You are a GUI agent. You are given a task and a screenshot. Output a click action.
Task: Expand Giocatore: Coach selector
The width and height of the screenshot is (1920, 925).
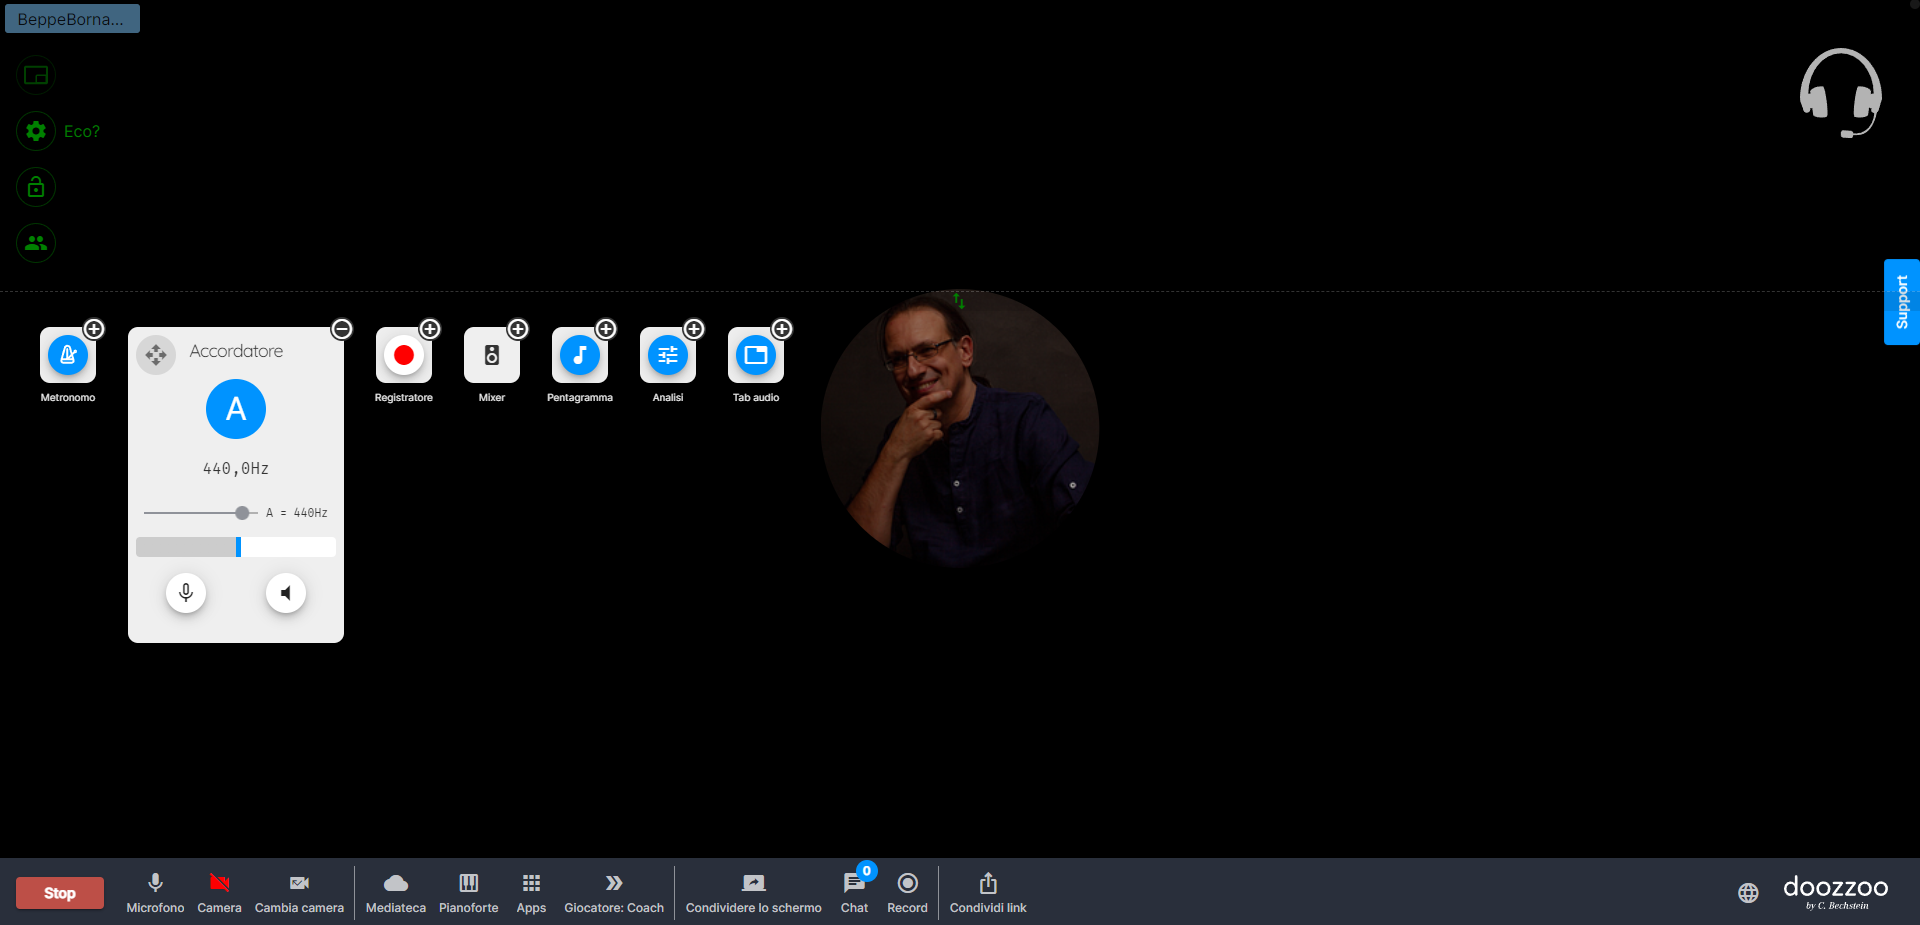[614, 892]
